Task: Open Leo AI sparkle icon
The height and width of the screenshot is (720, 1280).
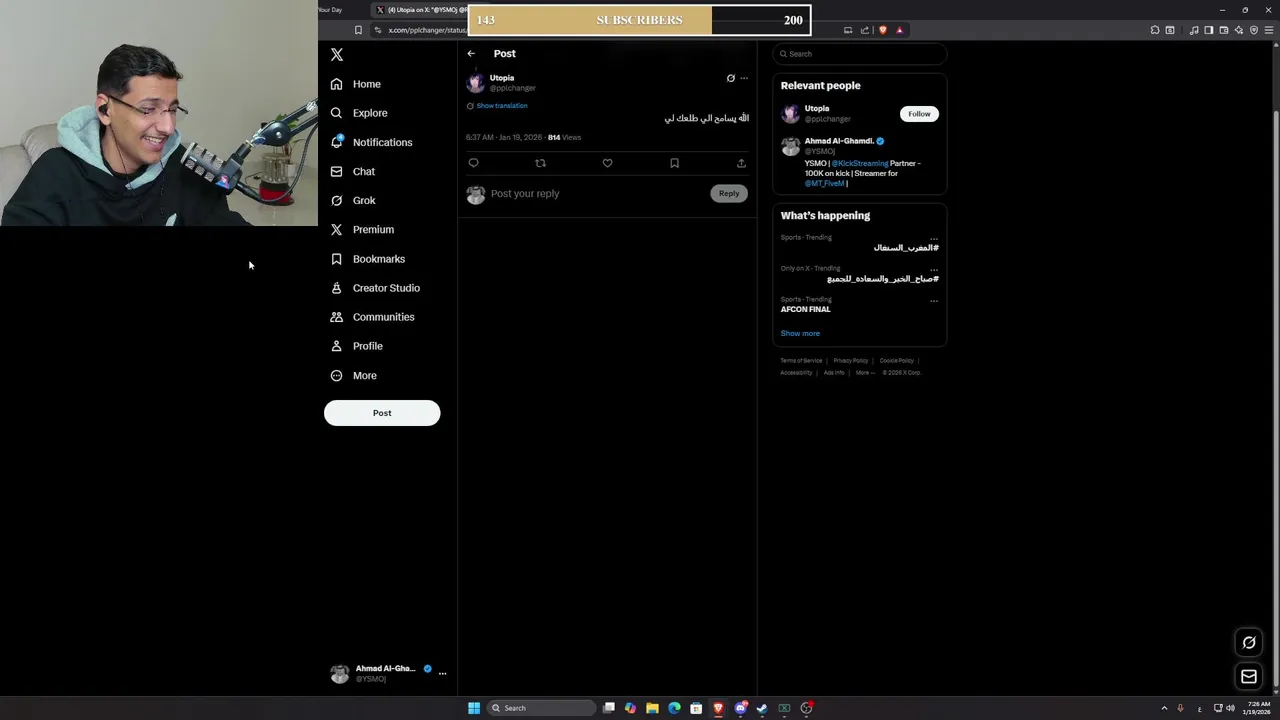Action: 1239,30
